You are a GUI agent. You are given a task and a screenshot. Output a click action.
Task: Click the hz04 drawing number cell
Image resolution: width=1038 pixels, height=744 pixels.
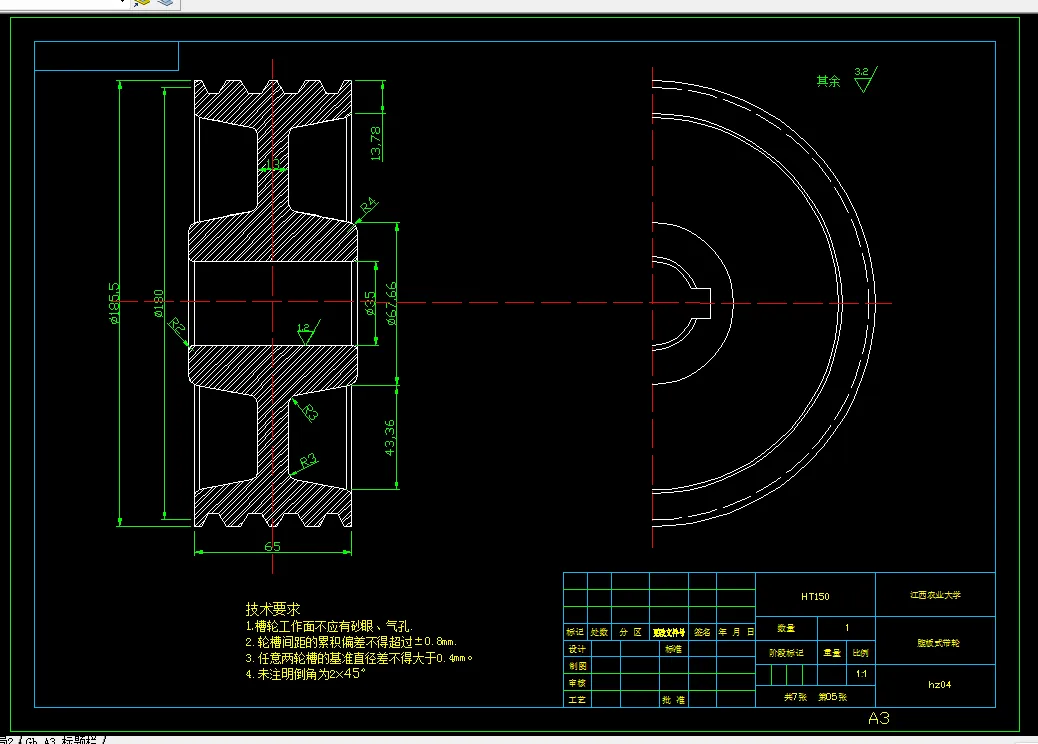[x=939, y=684]
